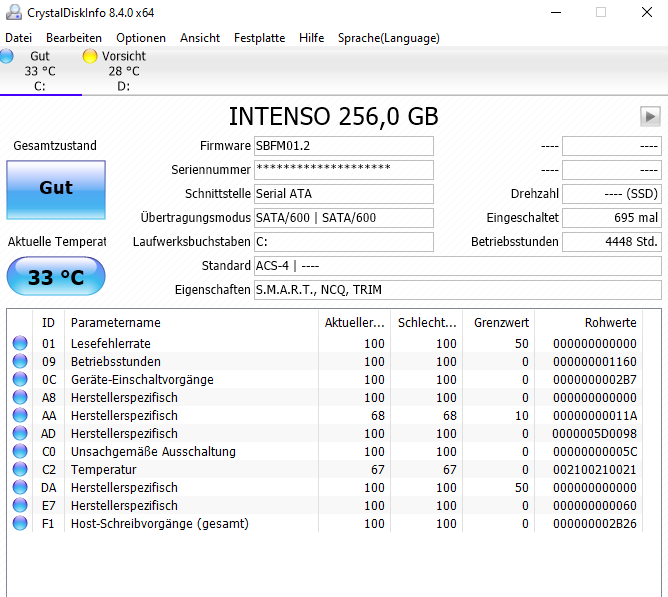Click raw value 000000002B26

point(594,523)
